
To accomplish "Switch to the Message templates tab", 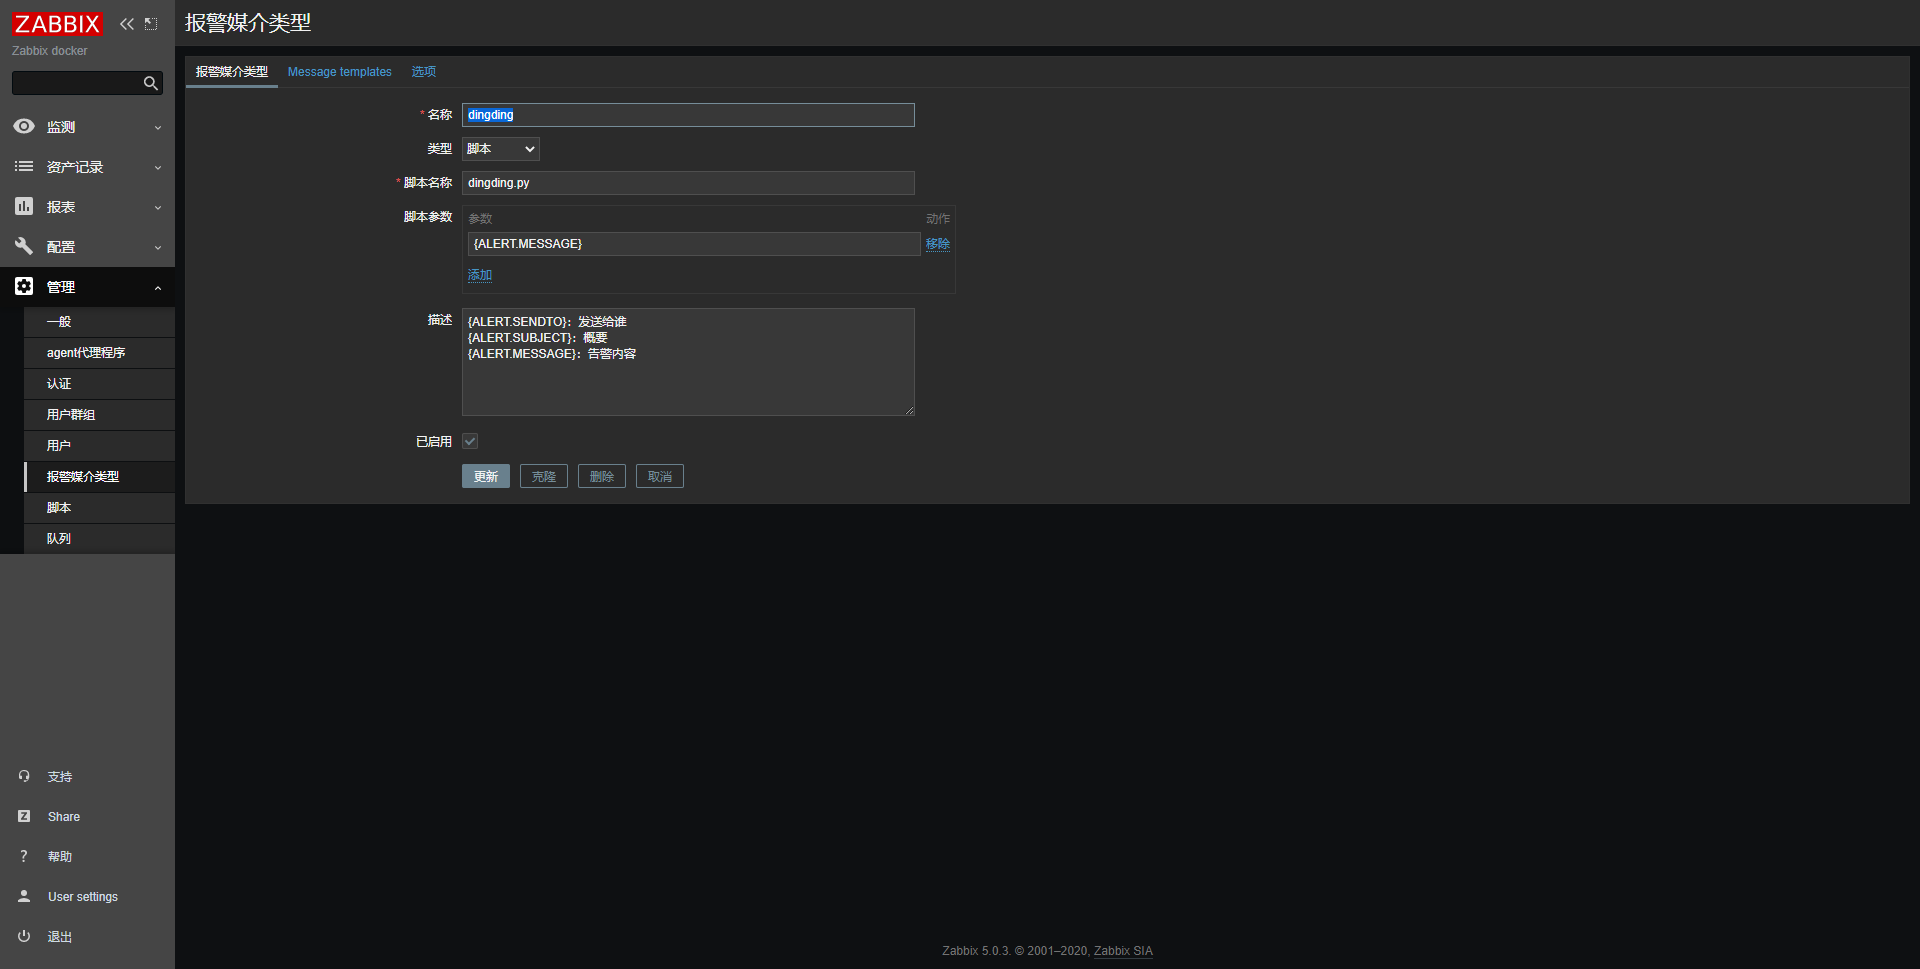I will point(340,72).
